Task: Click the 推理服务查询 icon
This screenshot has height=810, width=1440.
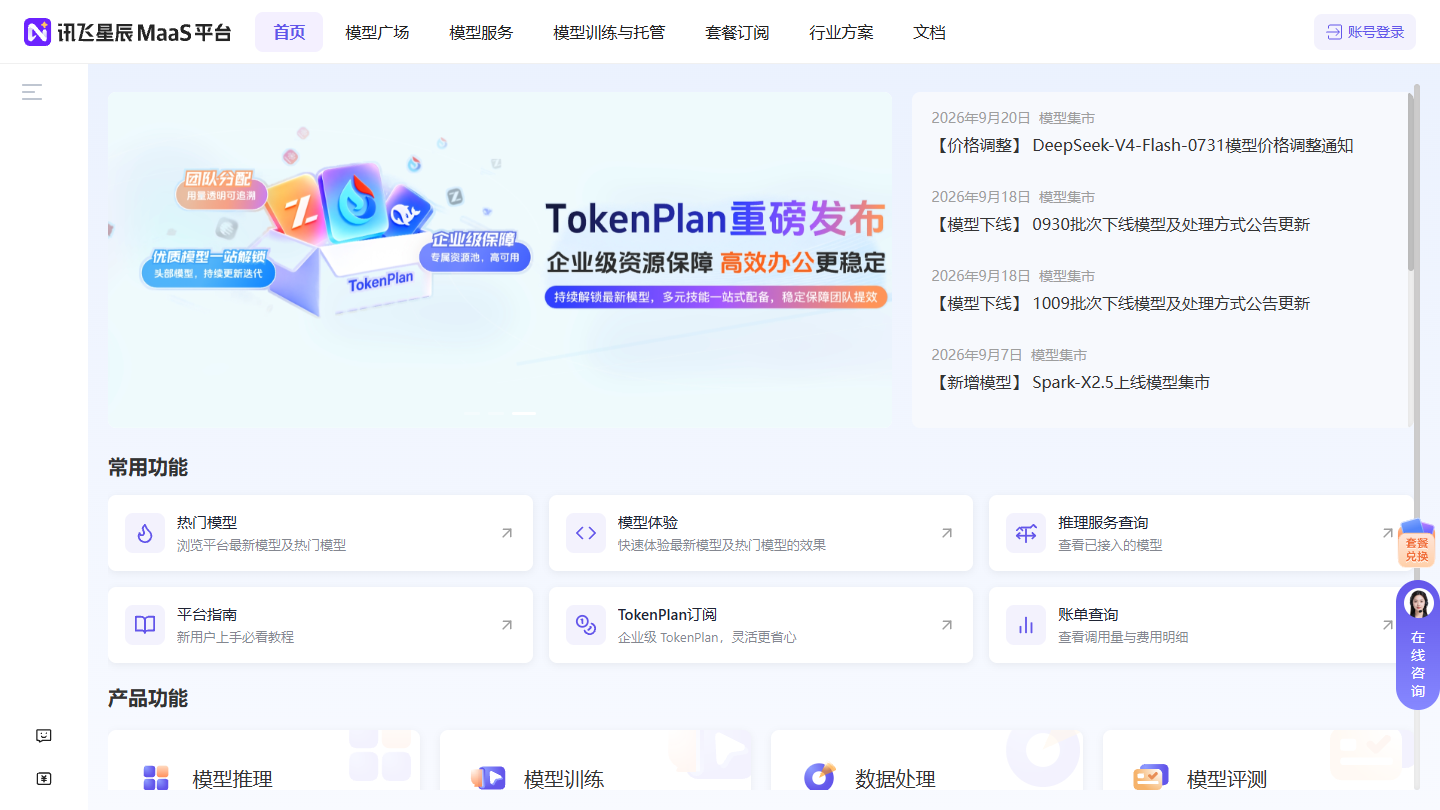Action: [1026, 533]
